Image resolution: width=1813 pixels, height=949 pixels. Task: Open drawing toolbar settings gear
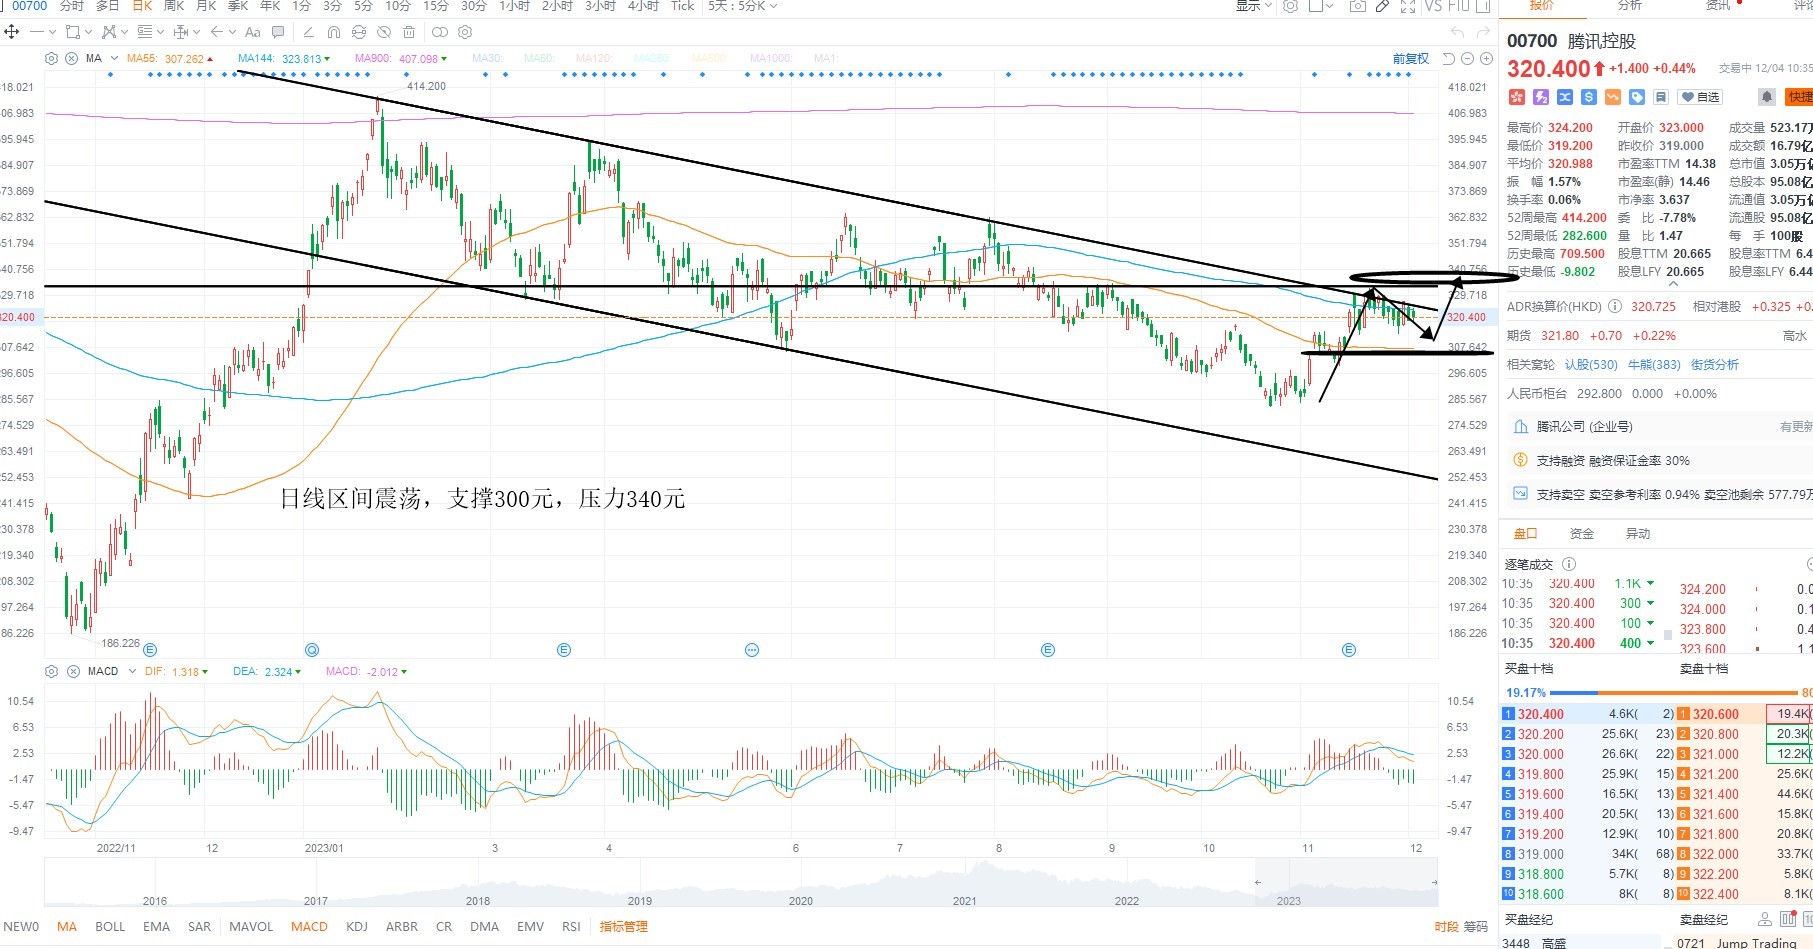(x=465, y=32)
